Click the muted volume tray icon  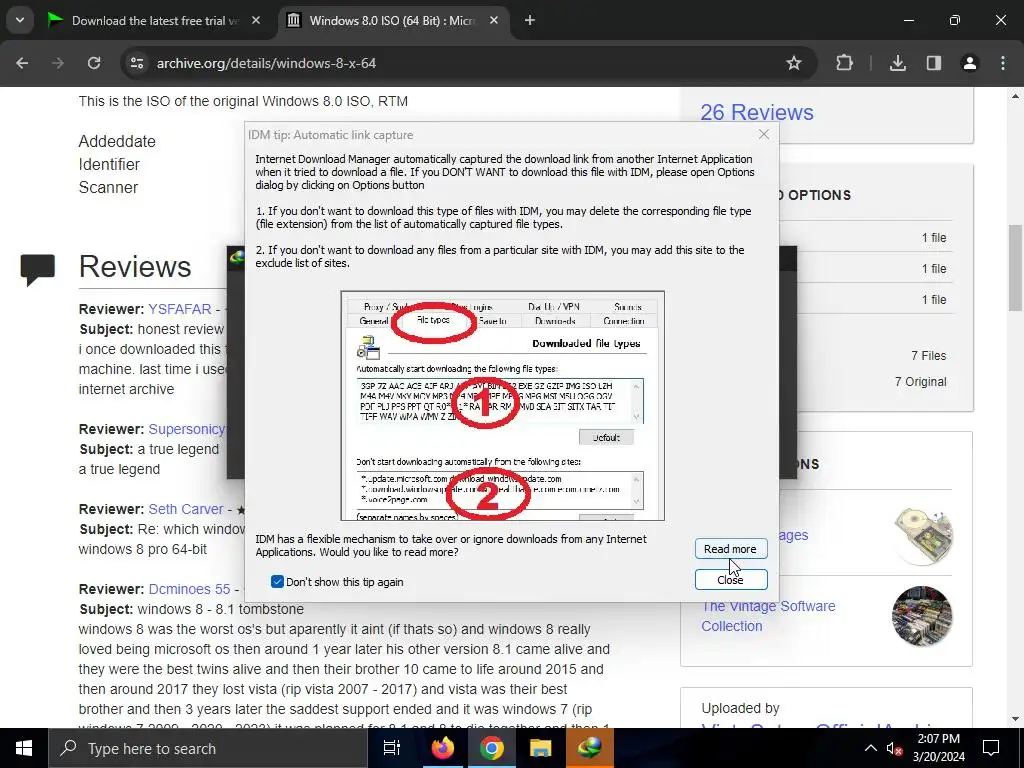pos(894,748)
